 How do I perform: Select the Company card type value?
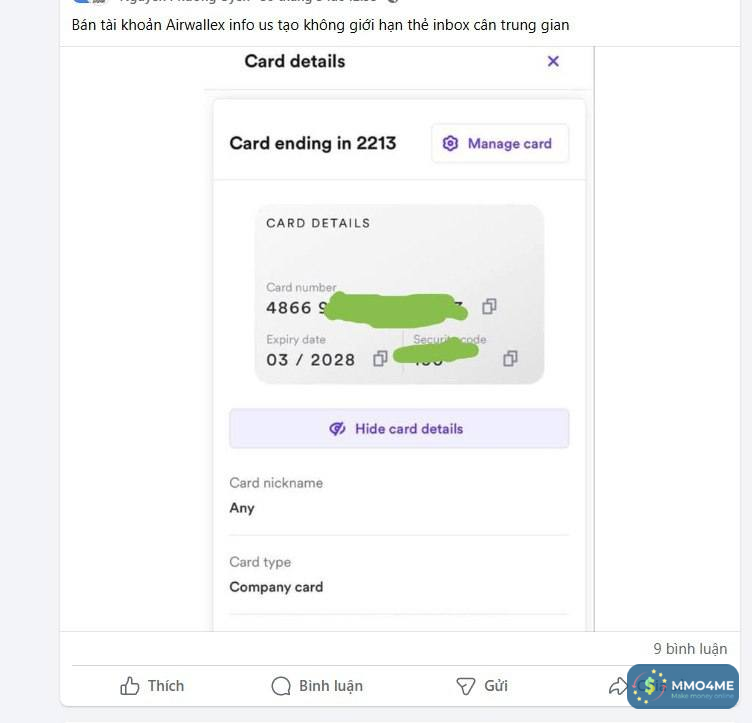coord(276,587)
